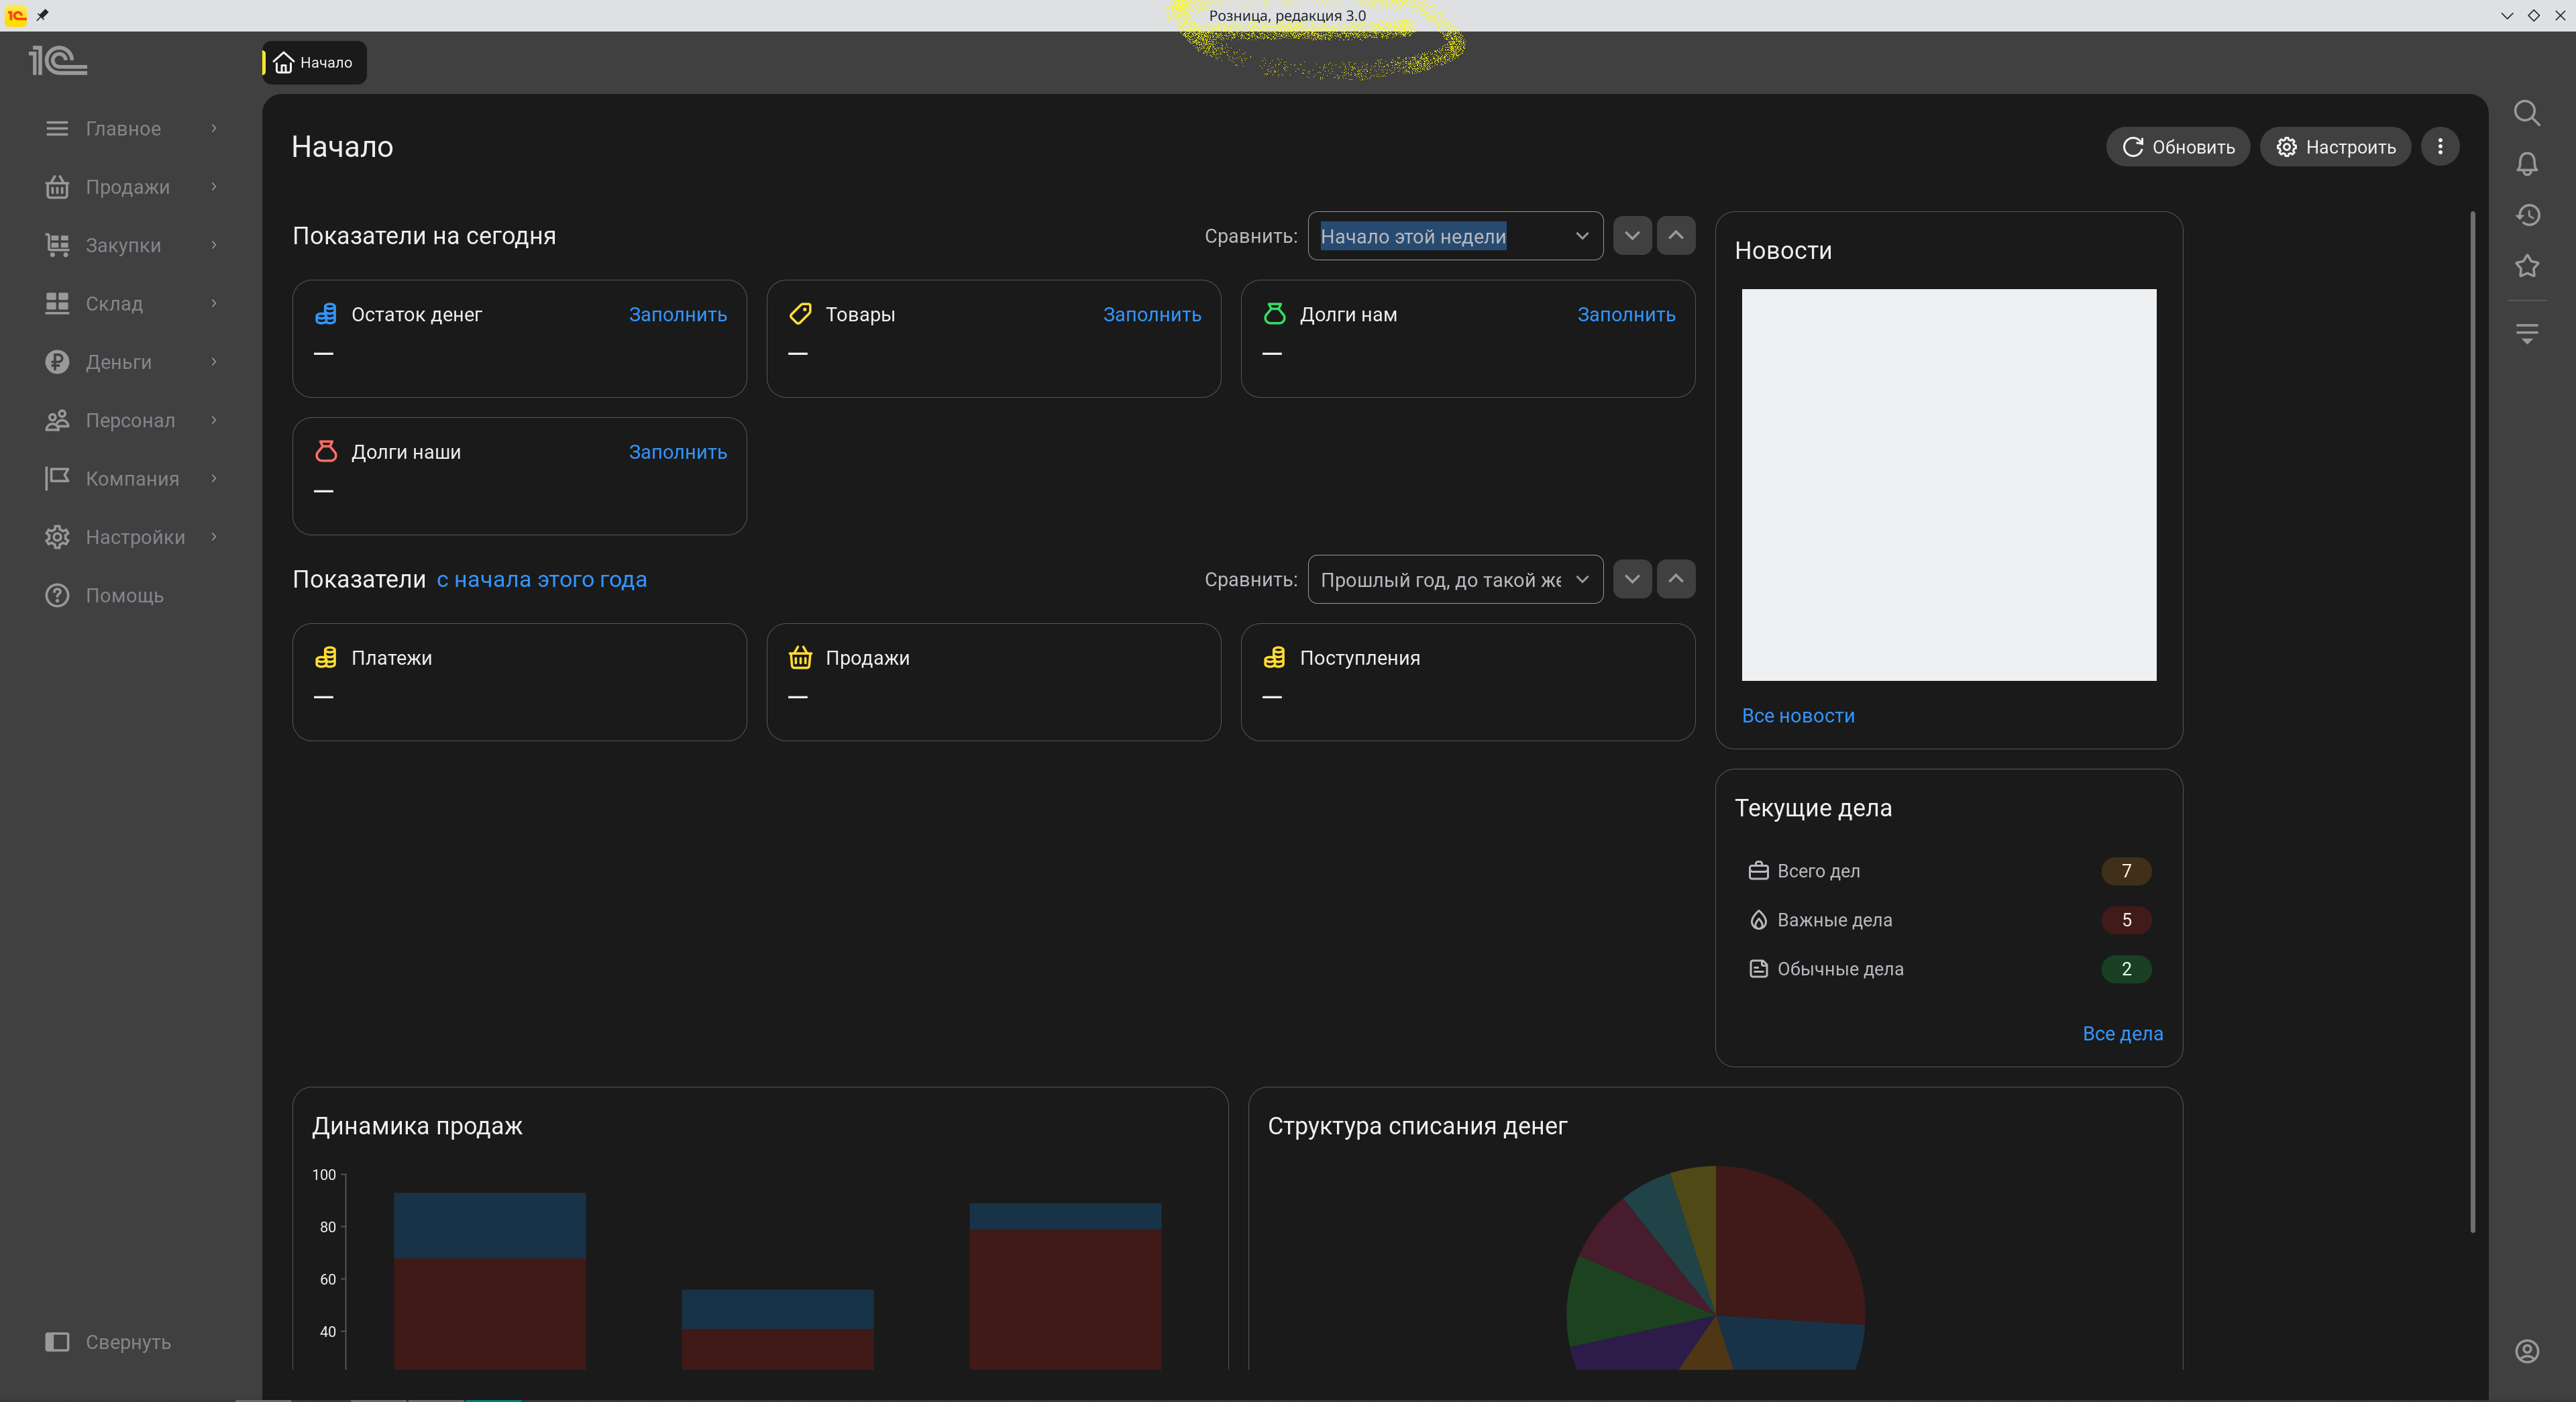Image resolution: width=2576 pixels, height=1402 pixels.
Task: Click Заполнить link in Товары card
Action: click(x=1151, y=314)
